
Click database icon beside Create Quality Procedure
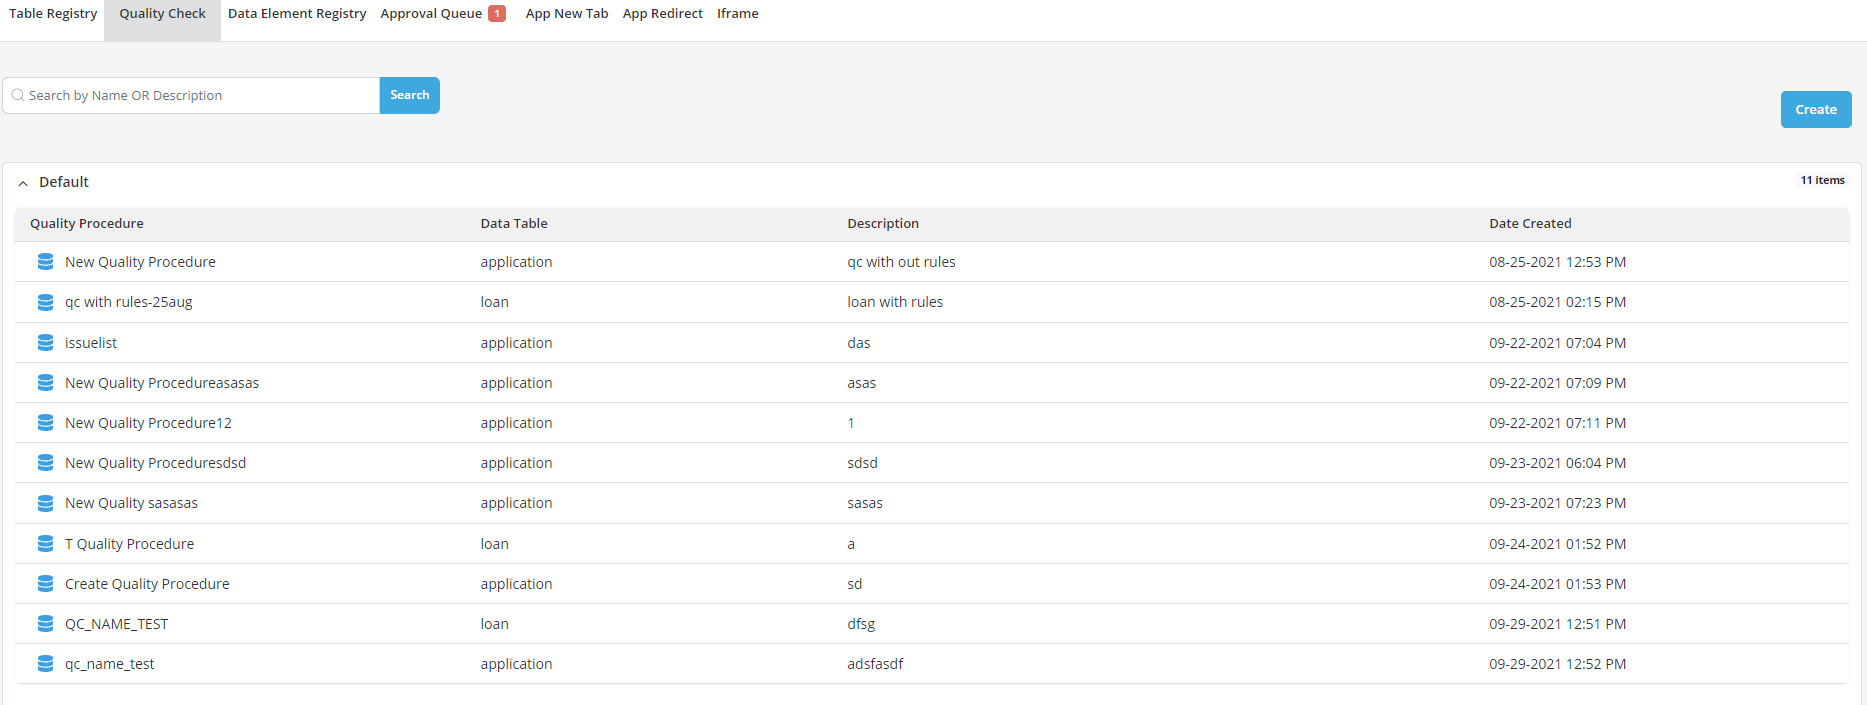tap(45, 584)
